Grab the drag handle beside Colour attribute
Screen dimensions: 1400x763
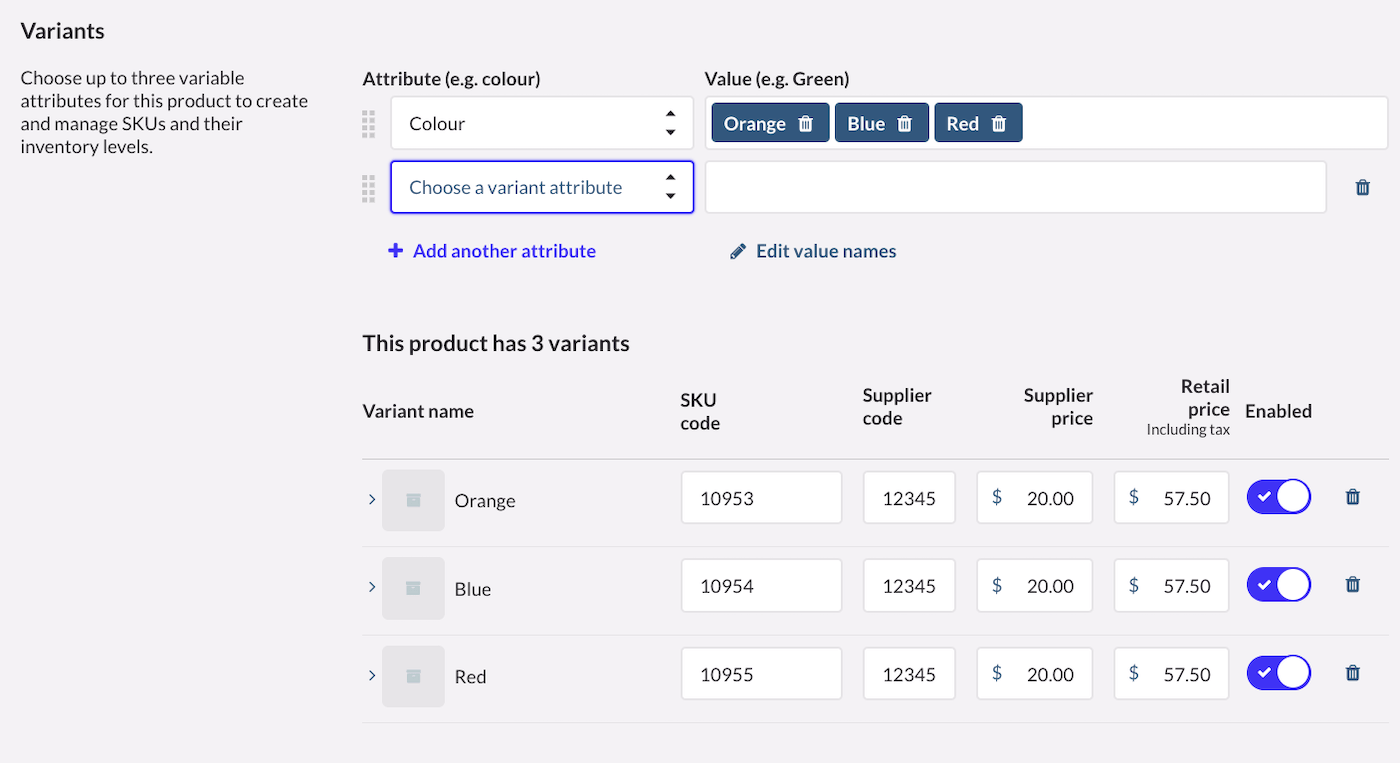point(368,124)
